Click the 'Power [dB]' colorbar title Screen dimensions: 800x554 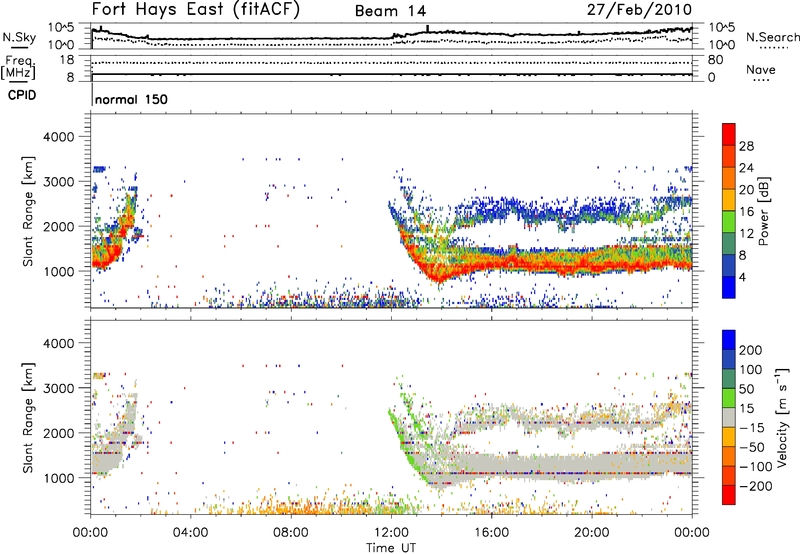pyautogui.click(x=764, y=211)
